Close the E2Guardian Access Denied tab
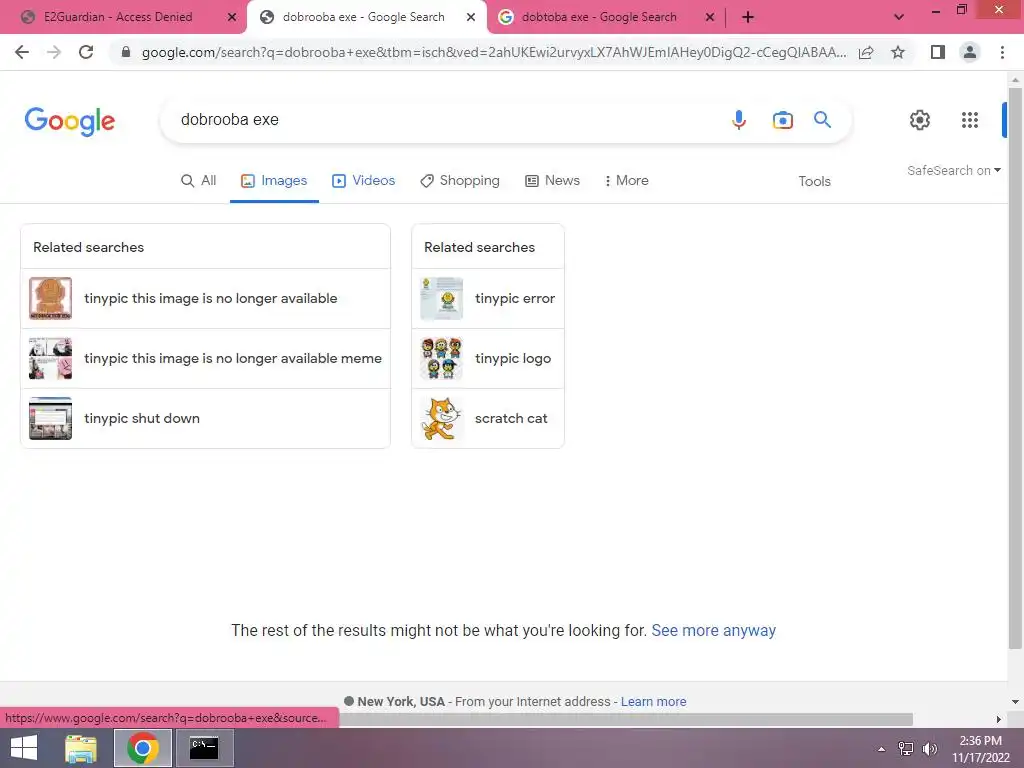1024x768 pixels. pyautogui.click(x=232, y=17)
